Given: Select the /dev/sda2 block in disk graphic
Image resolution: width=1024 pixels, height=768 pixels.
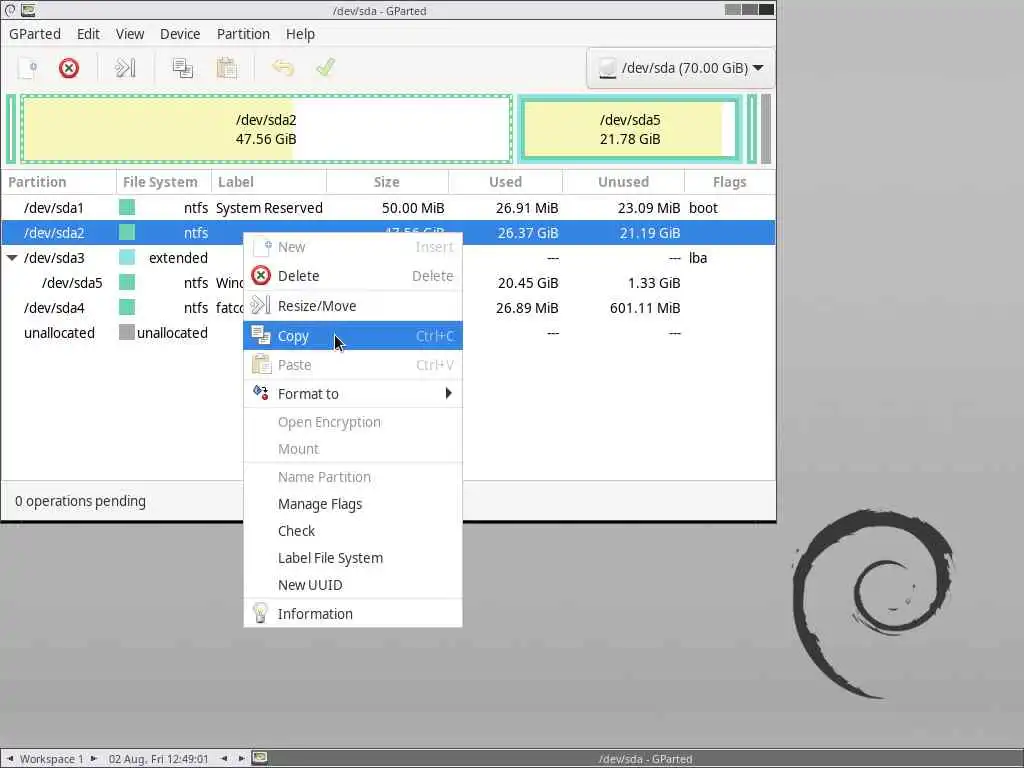Looking at the screenshot, I should tap(266, 129).
